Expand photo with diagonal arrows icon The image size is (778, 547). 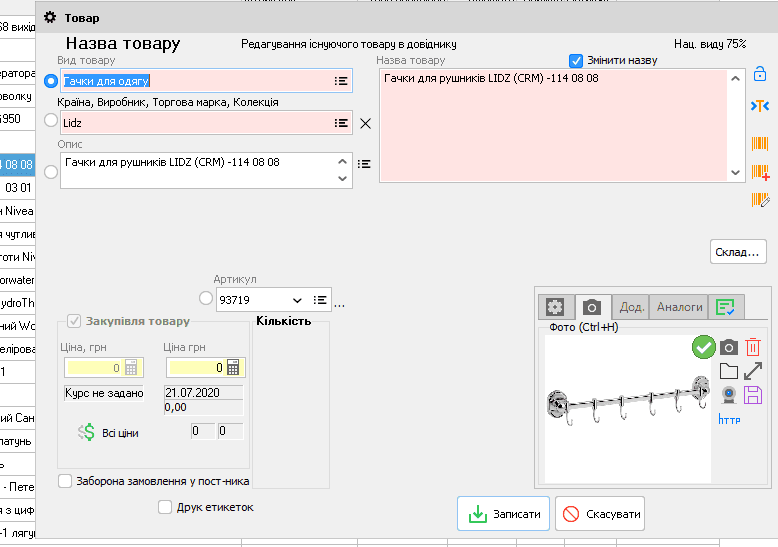coord(753,371)
